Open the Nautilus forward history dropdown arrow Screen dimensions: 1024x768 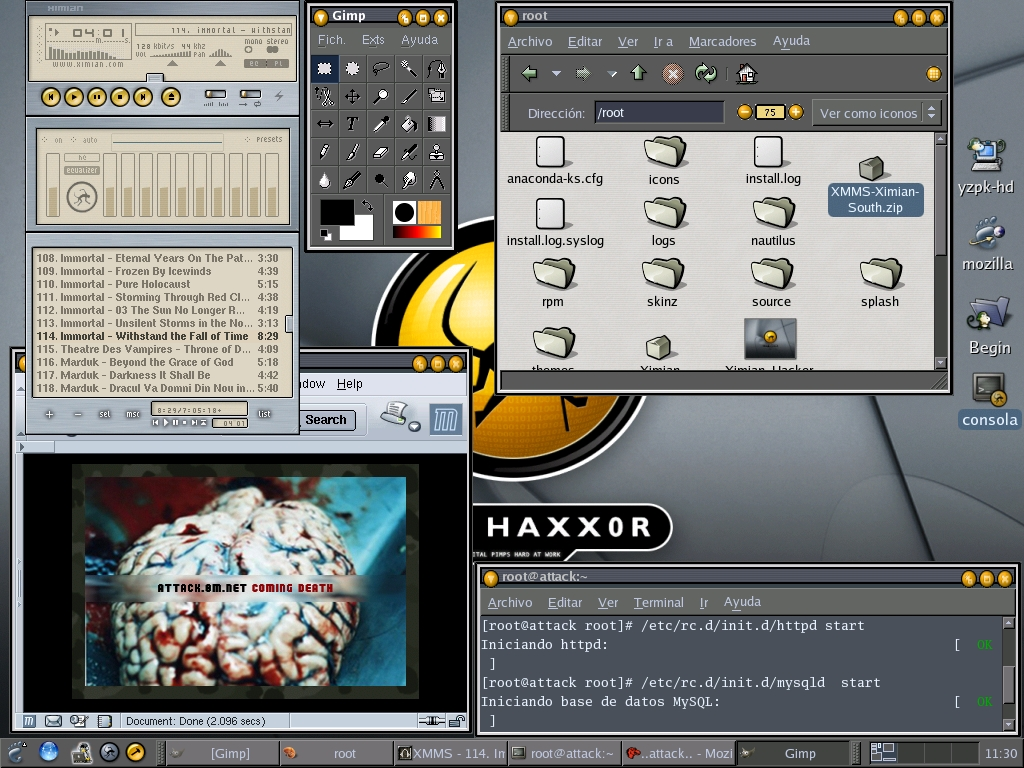pos(611,74)
